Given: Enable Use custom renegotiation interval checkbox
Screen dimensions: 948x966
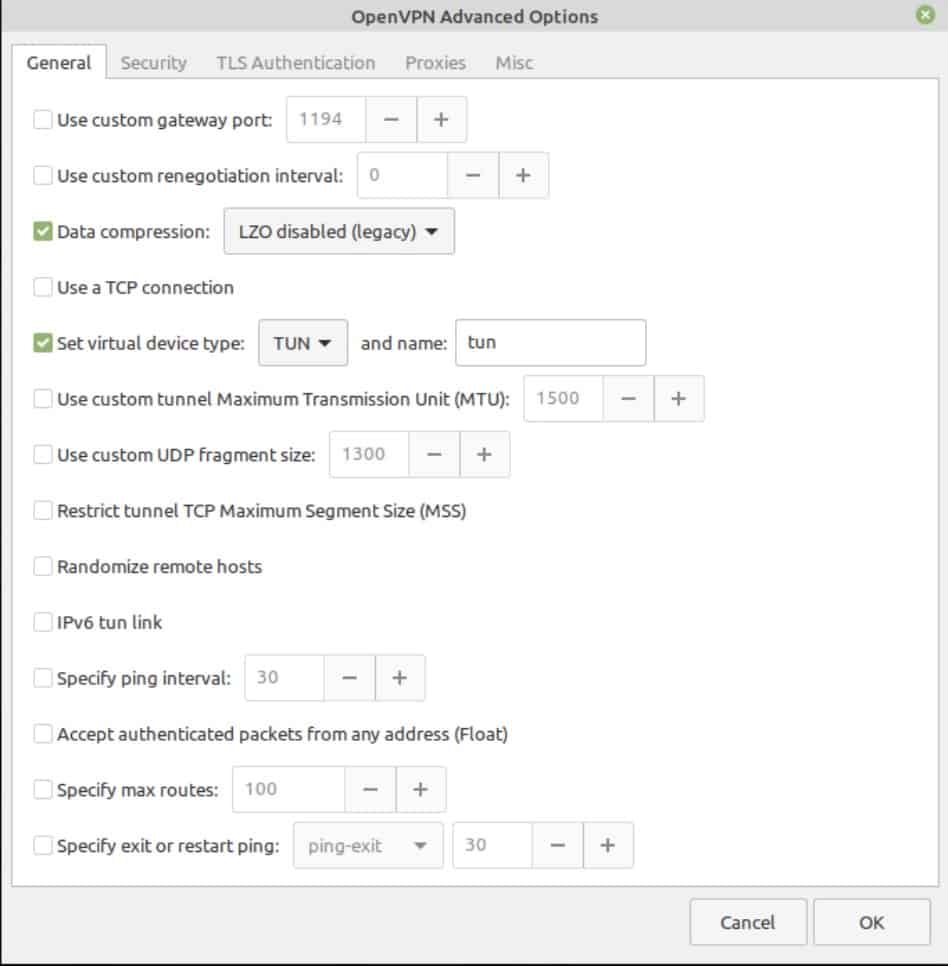Looking at the screenshot, I should click(43, 176).
